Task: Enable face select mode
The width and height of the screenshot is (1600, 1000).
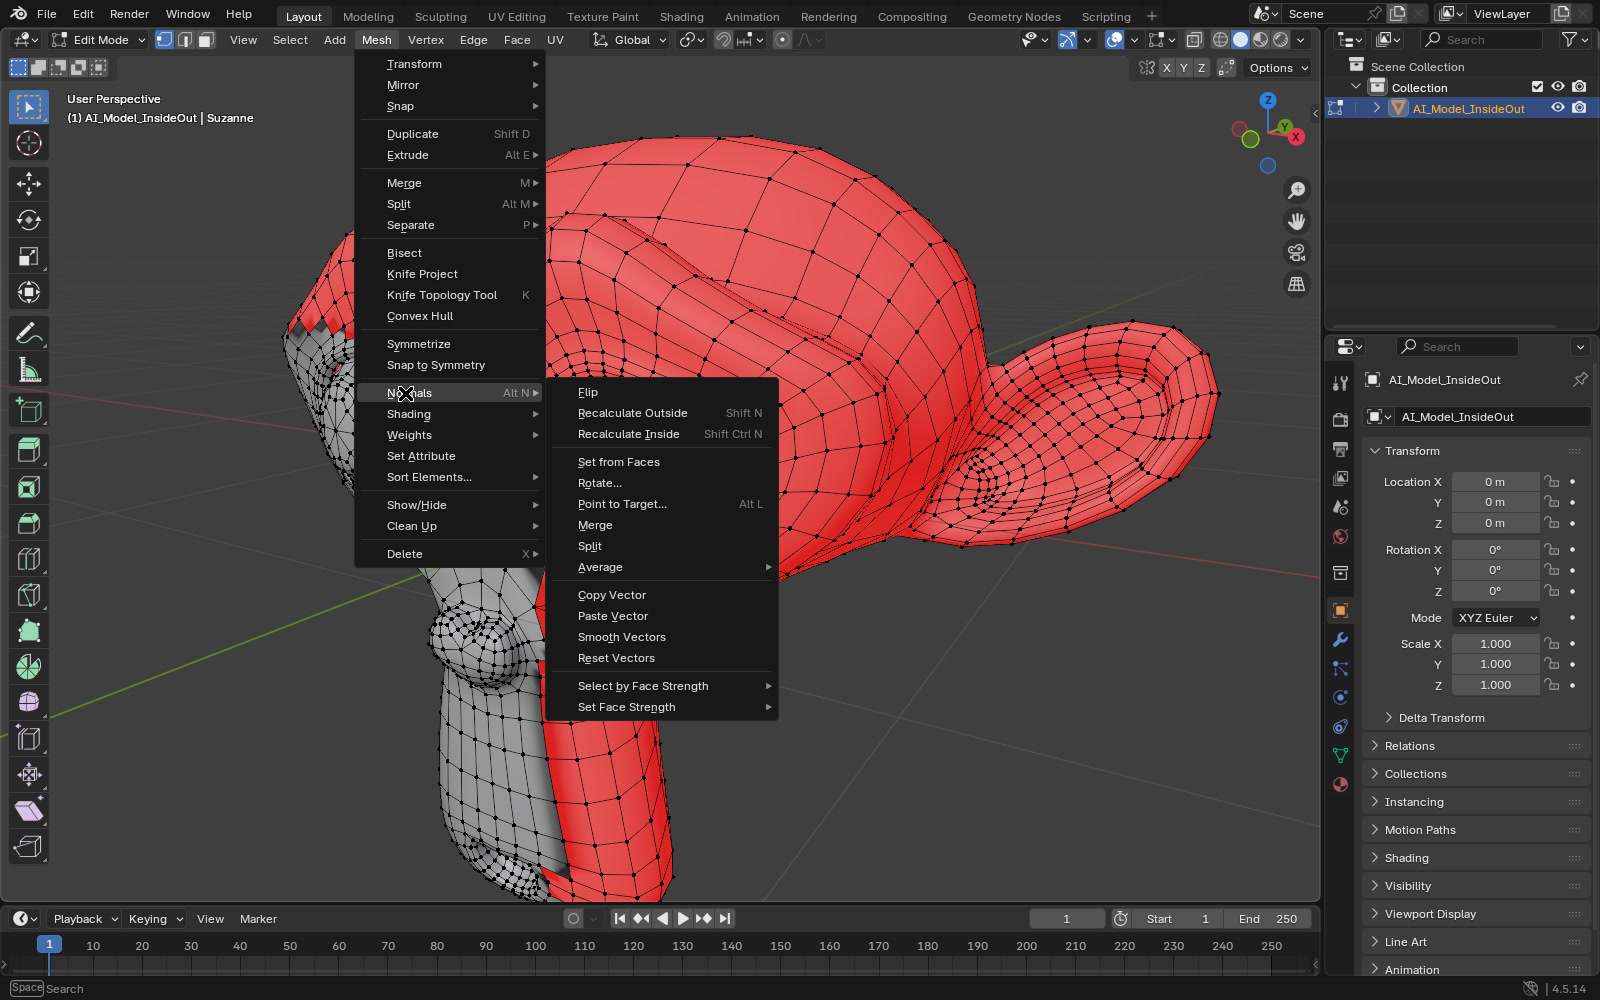Action: 206,40
